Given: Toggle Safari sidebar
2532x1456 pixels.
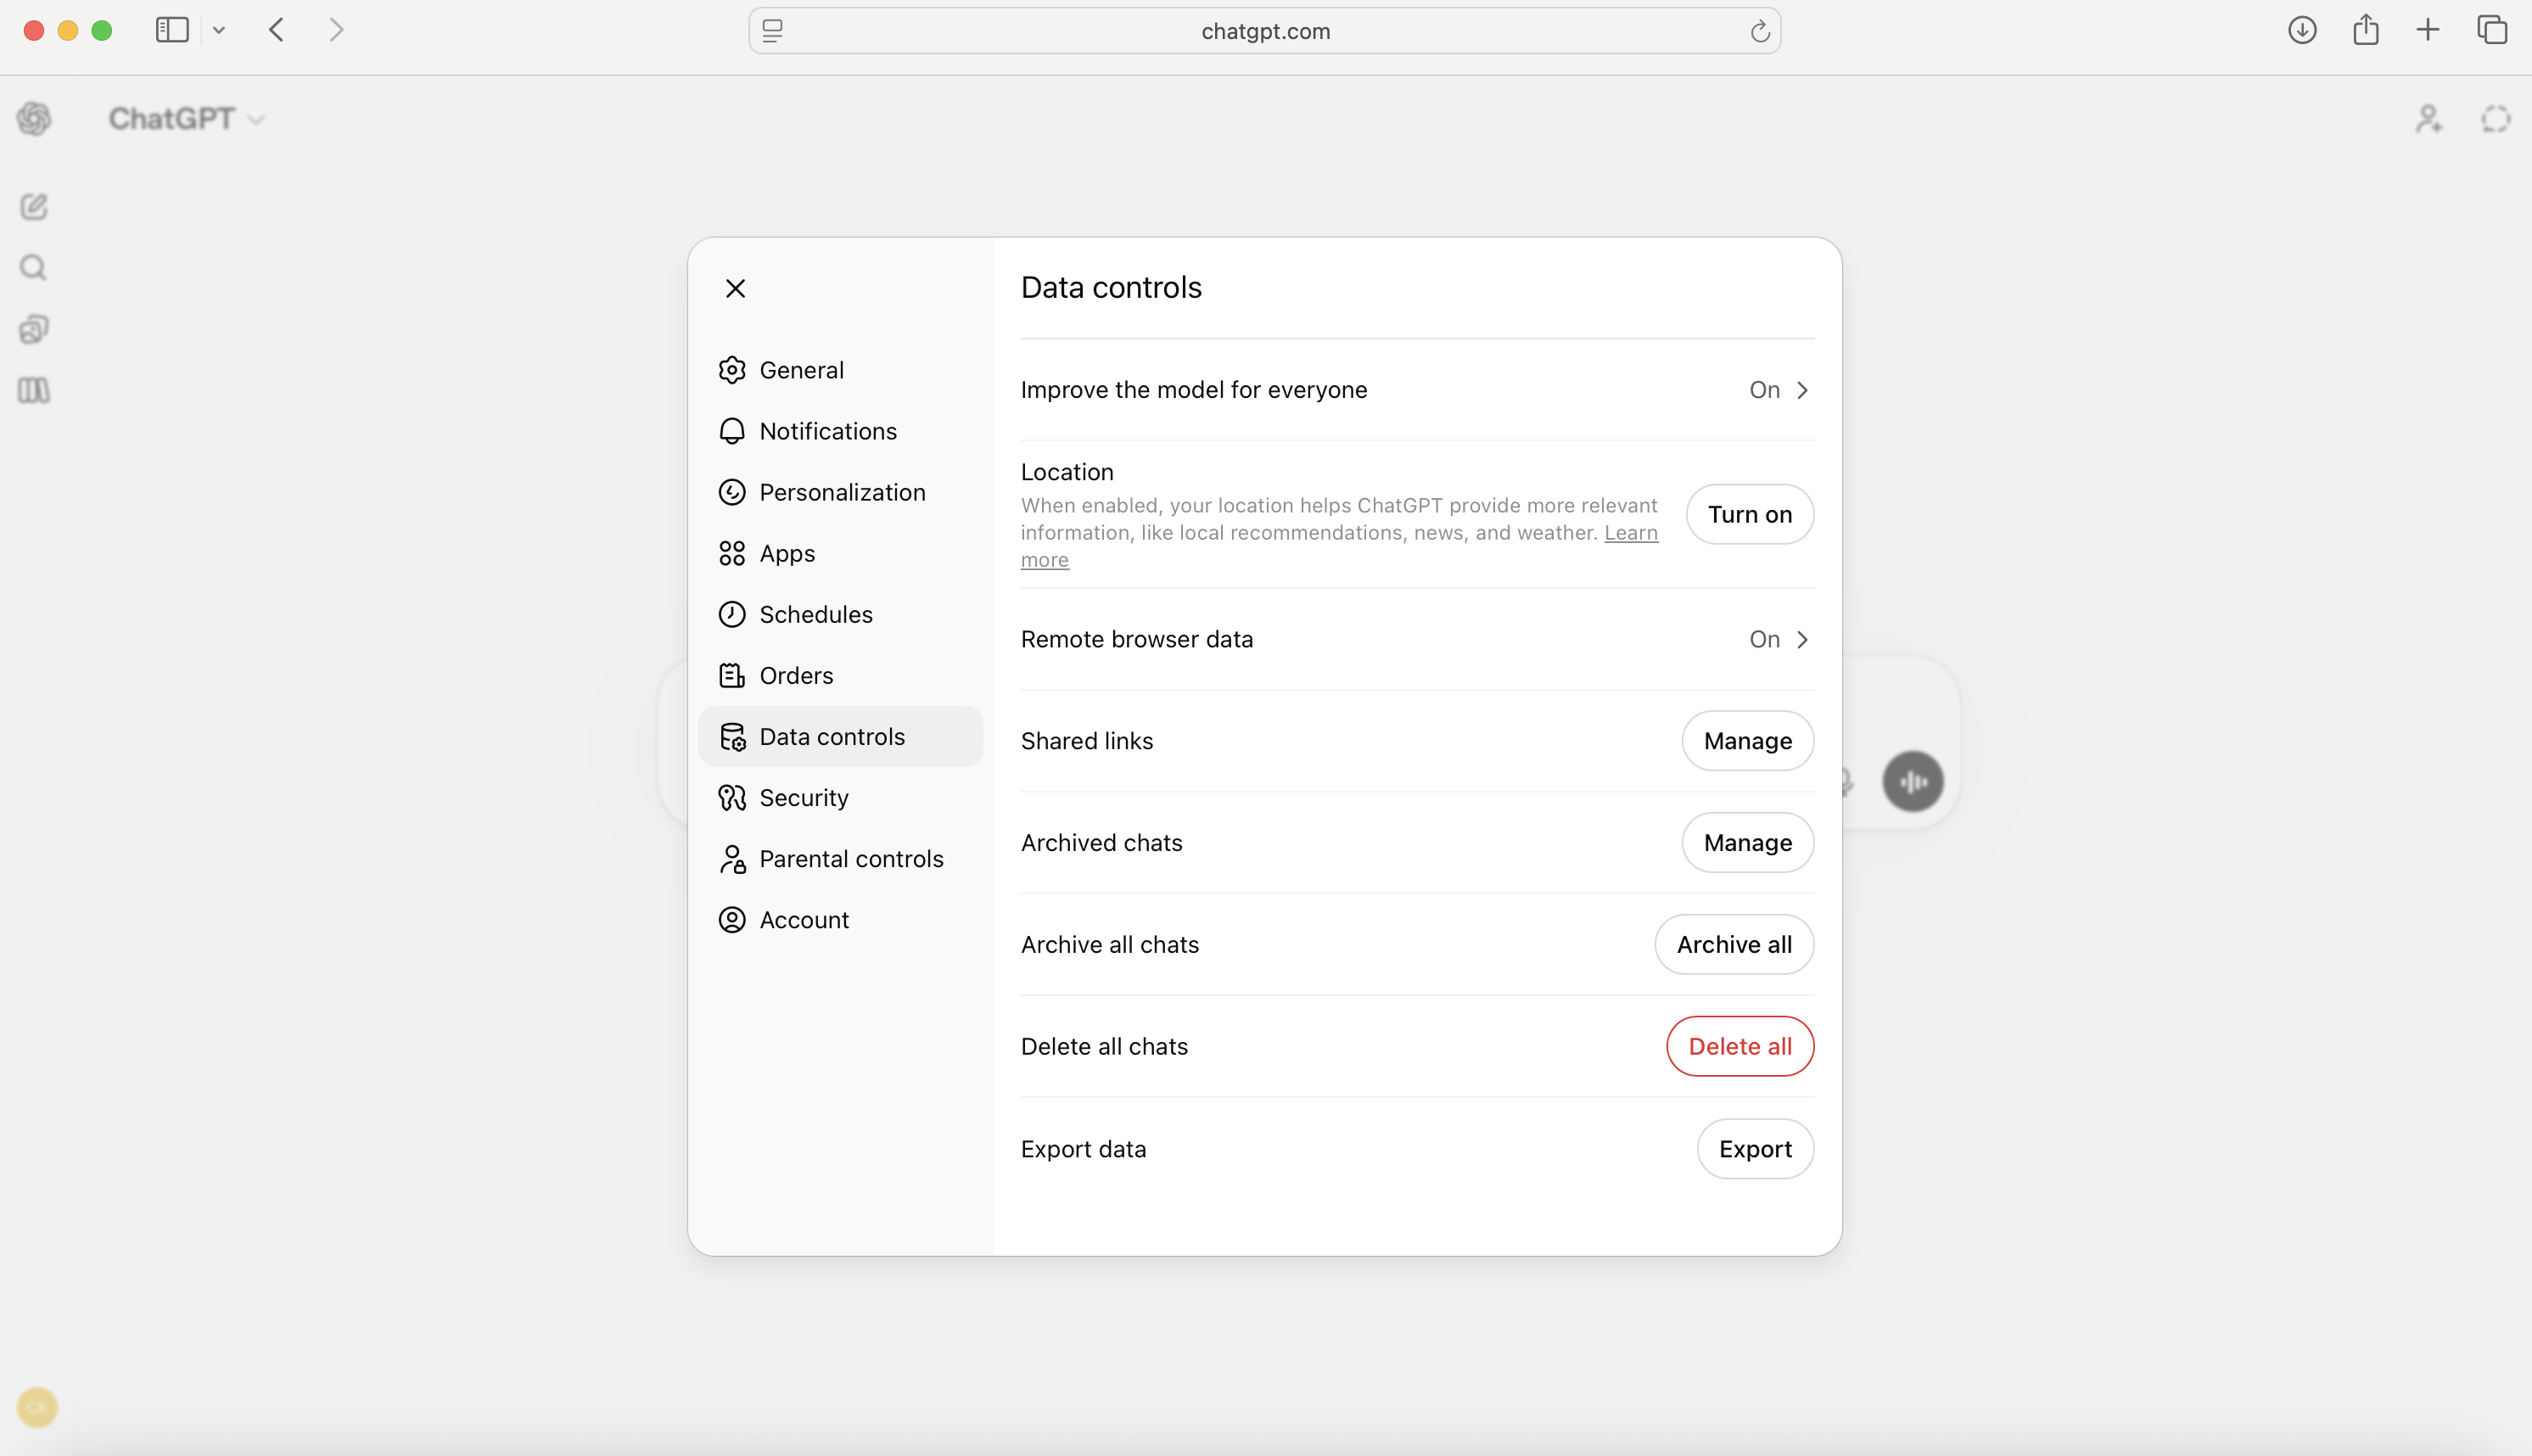Looking at the screenshot, I should point(172,30).
